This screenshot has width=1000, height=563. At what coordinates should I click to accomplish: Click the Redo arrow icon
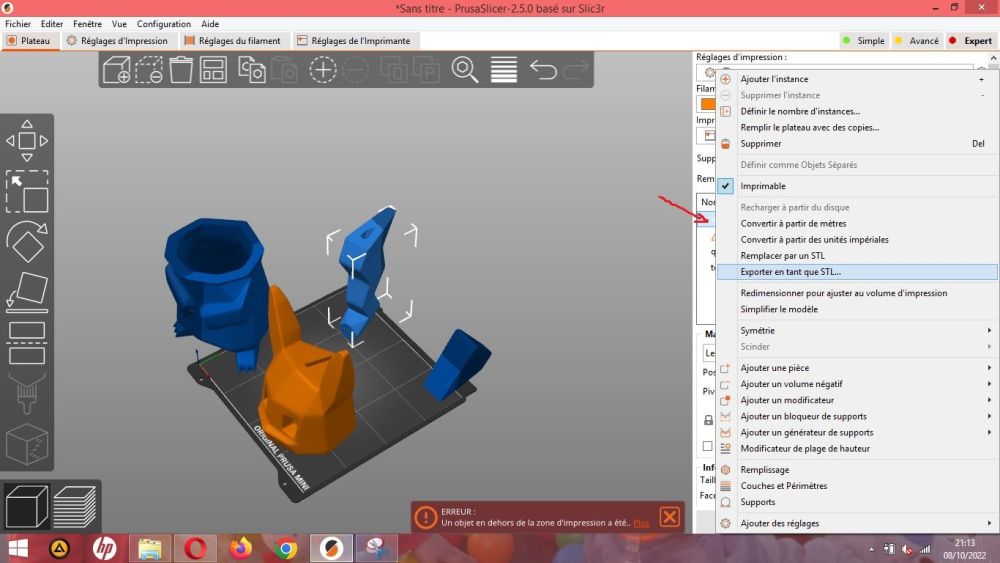tap(575, 69)
